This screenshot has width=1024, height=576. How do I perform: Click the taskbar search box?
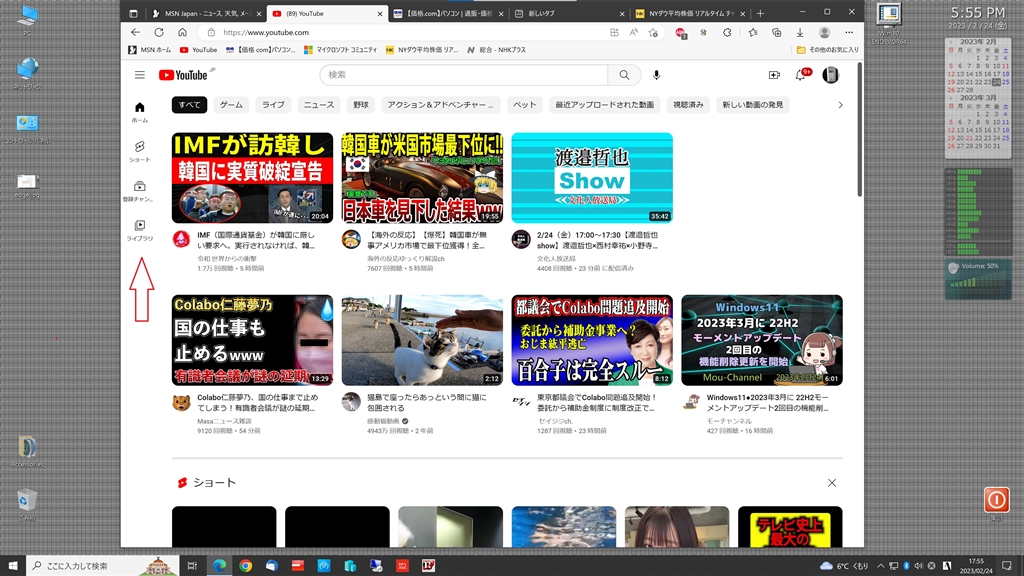pyautogui.click(x=103, y=566)
